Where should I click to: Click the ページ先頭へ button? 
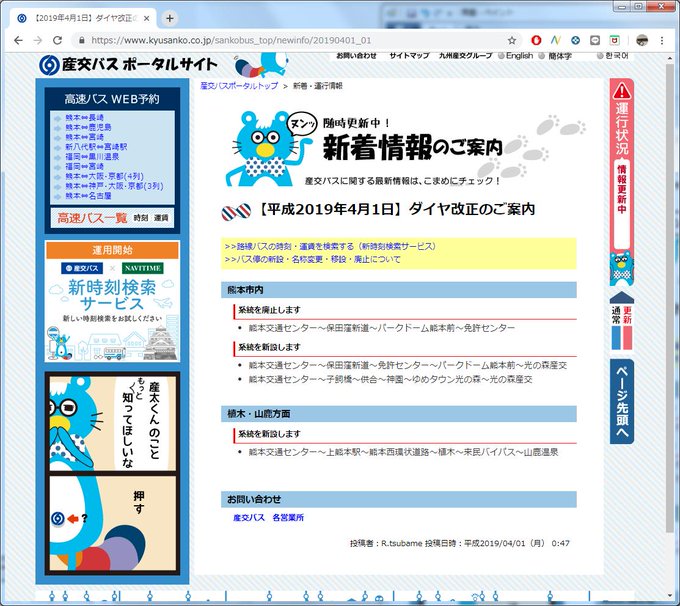[622, 401]
